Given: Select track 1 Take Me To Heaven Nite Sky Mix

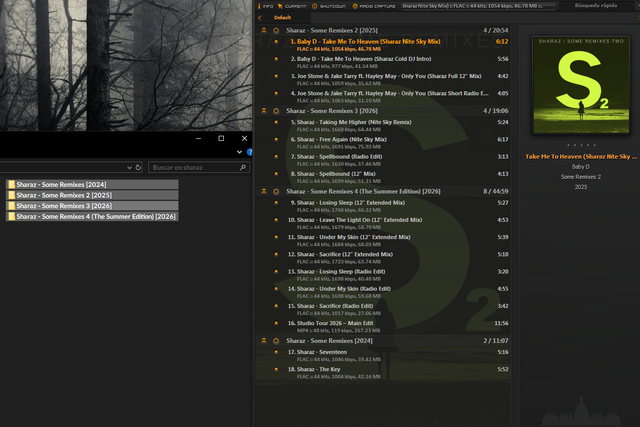Looking at the screenshot, I should coord(383,45).
